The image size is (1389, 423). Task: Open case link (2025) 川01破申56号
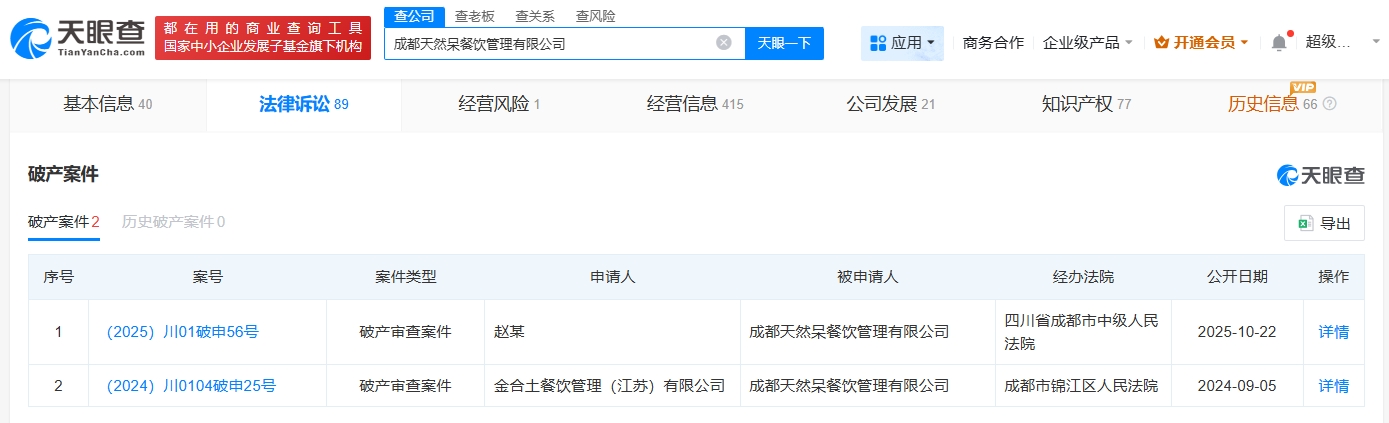coord(182,332)
